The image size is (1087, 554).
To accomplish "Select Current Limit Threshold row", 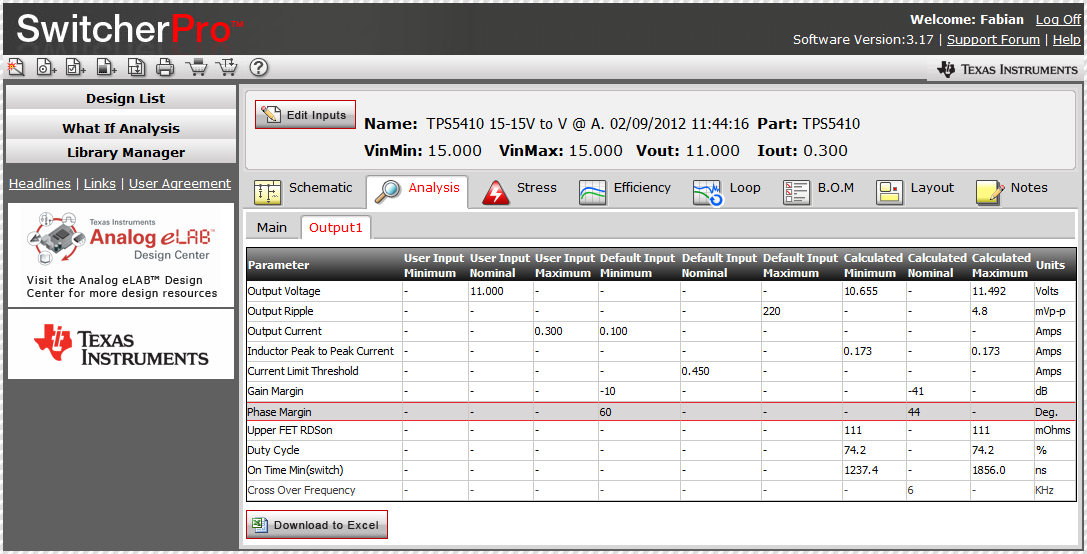I will point(661,371).
